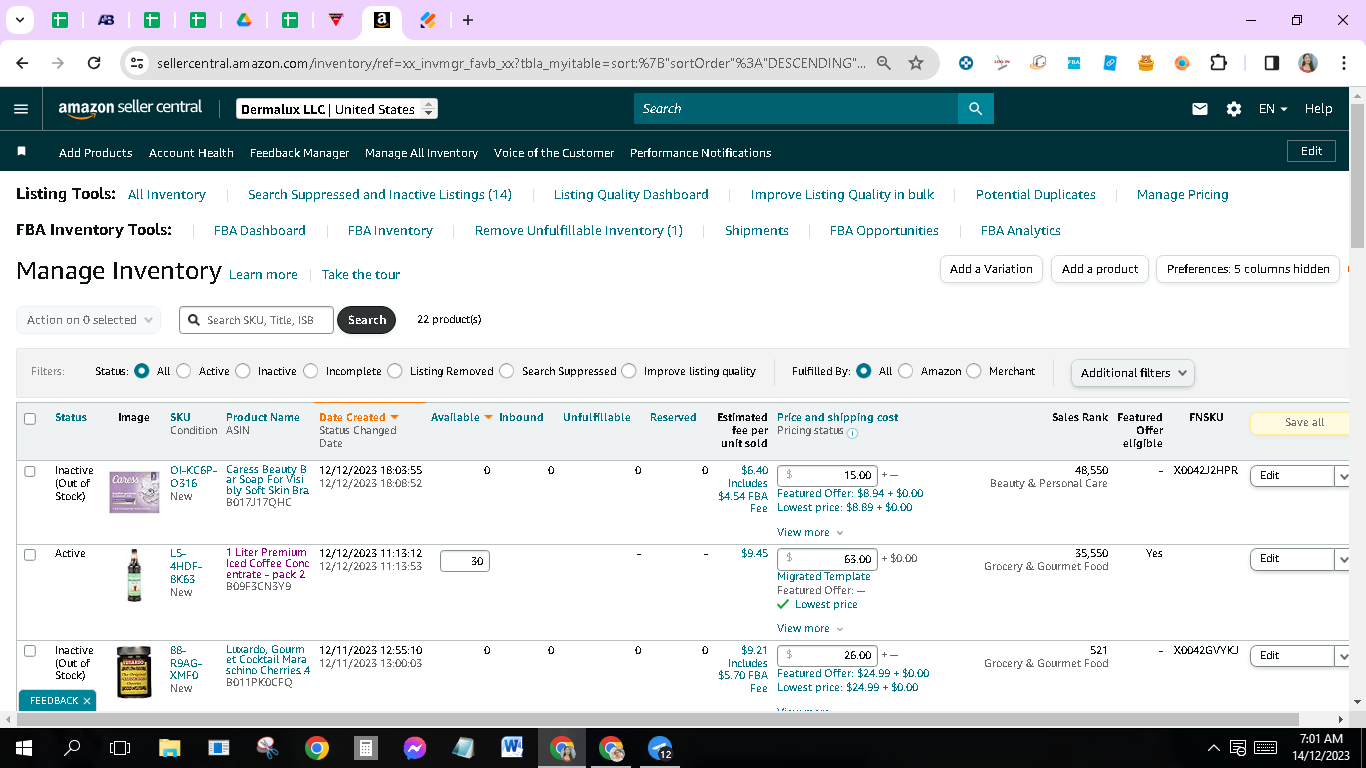This screenshot has height=768, width=1366.
Task: Click the Amazon Seller Central logo
Action: [x=130, y=108]
